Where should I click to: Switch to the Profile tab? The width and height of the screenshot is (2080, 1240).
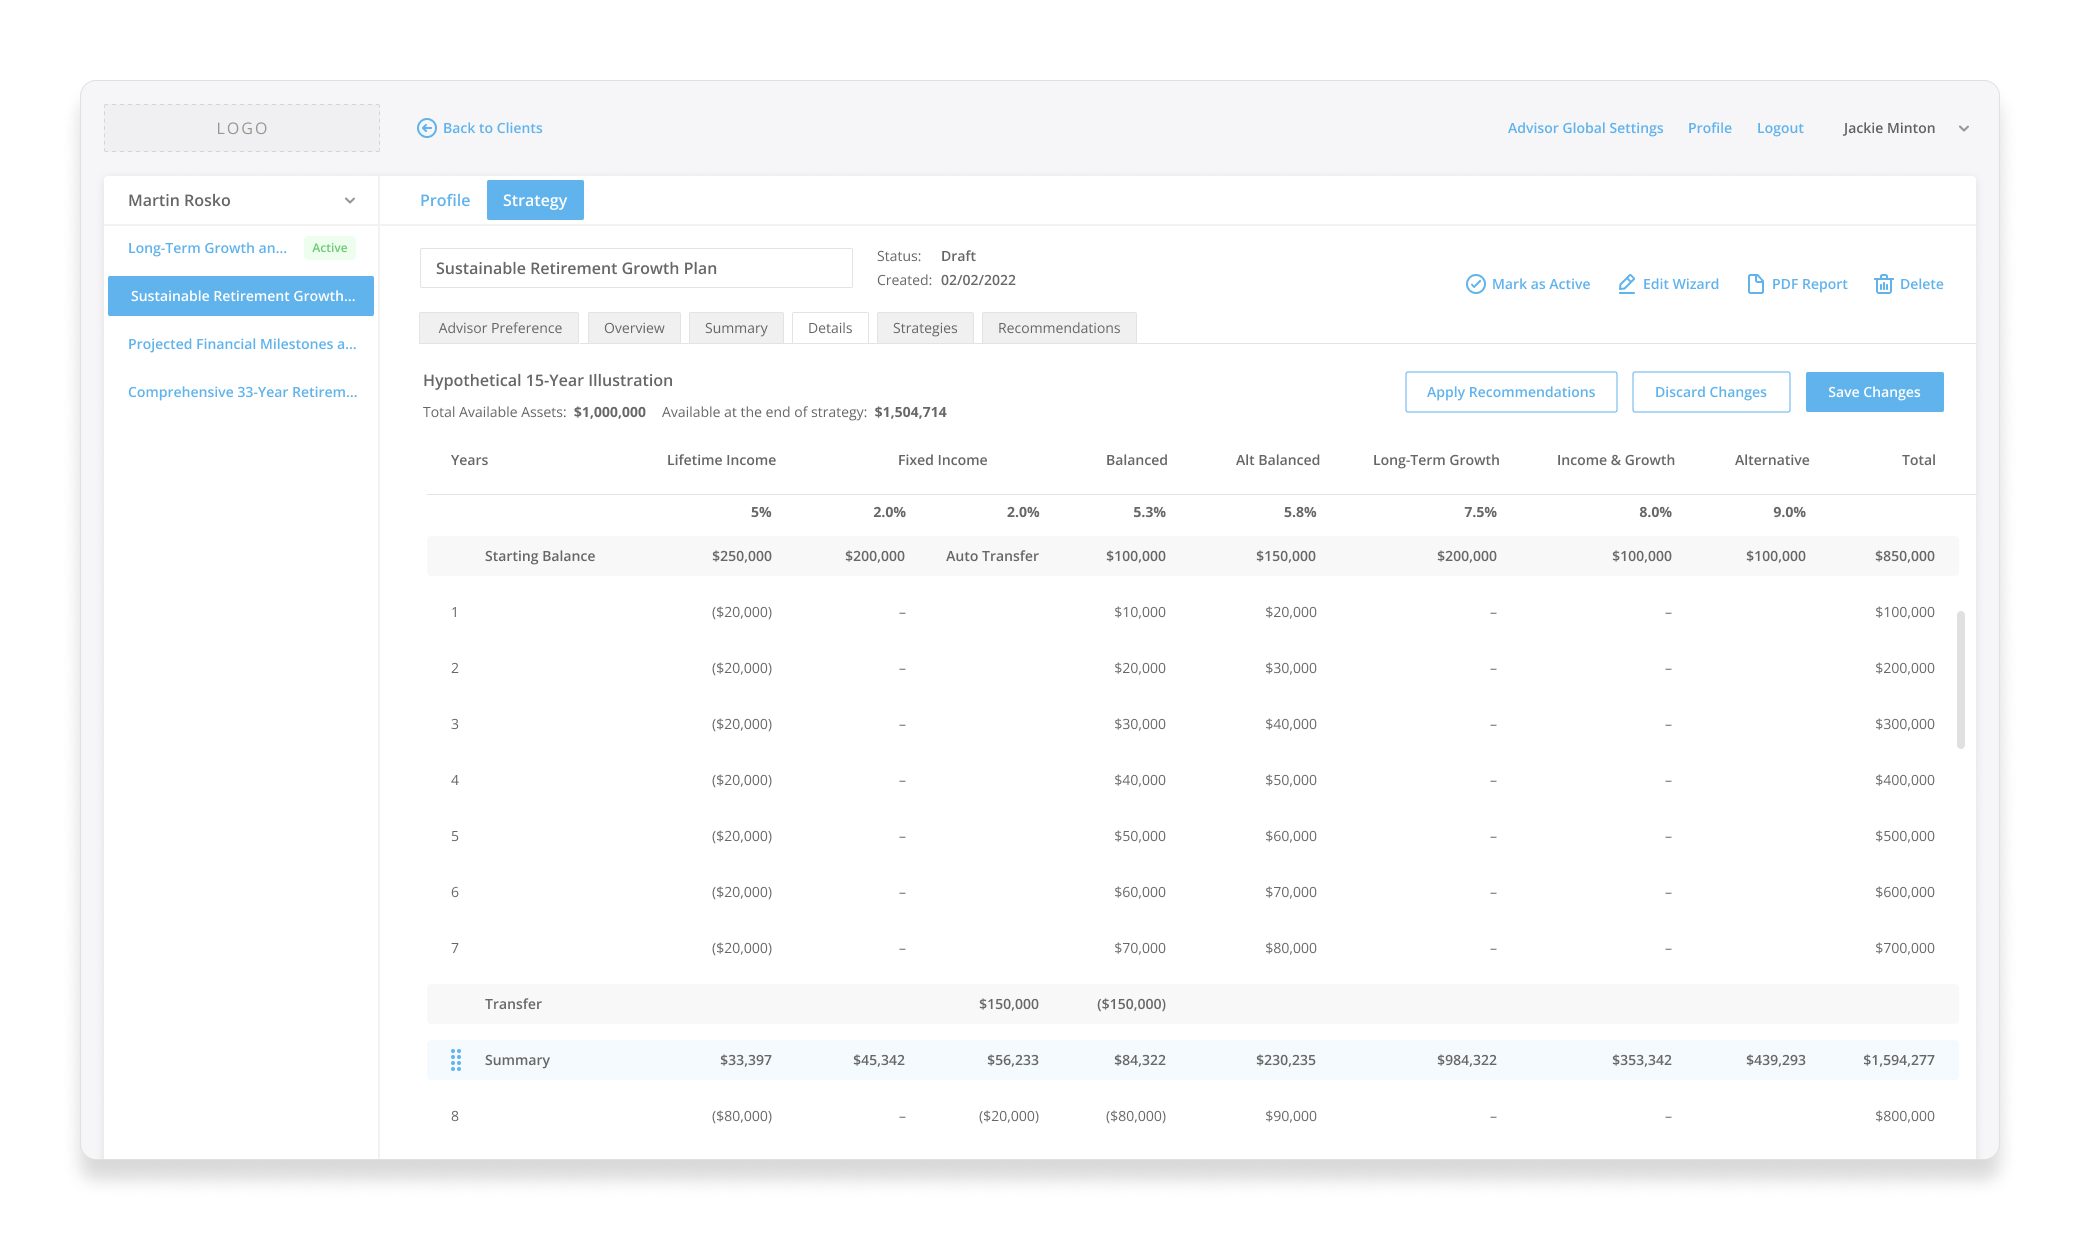point(445,200)
